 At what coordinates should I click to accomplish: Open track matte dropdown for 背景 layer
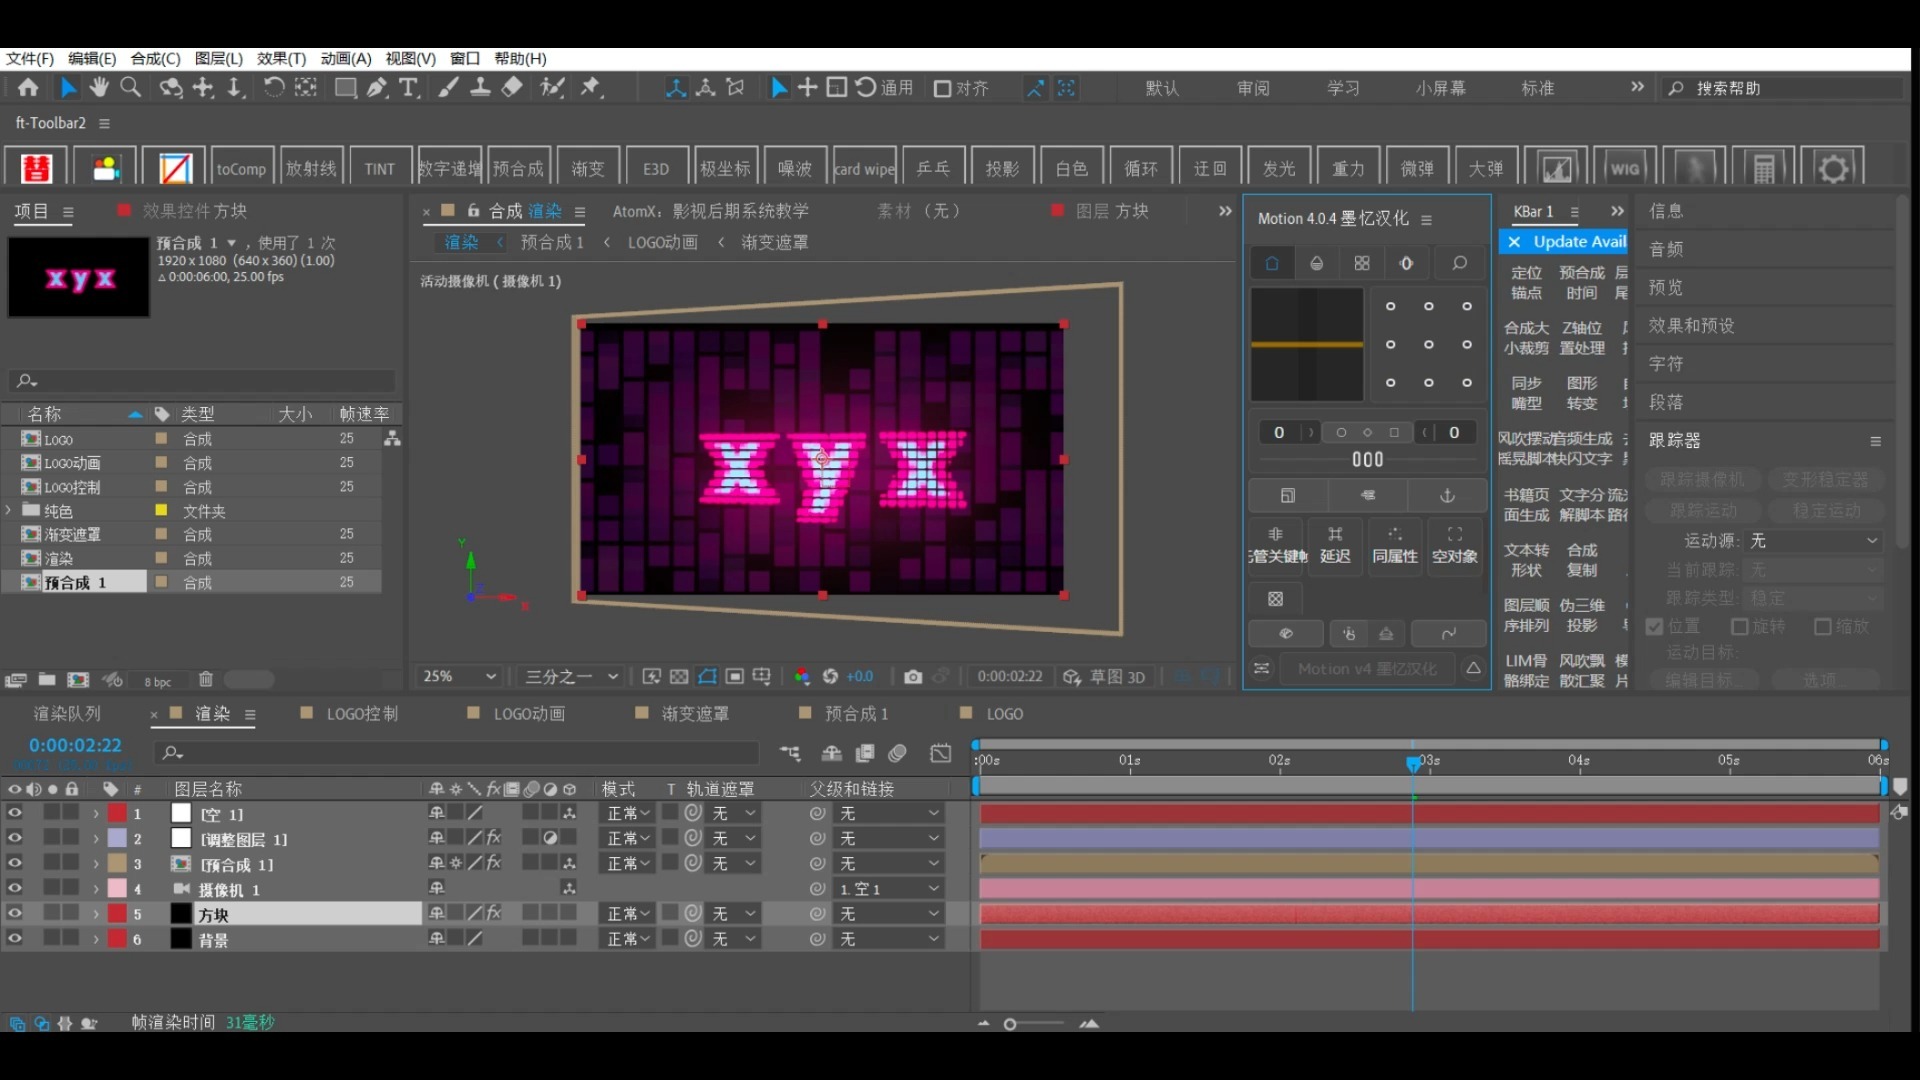pyautogui.click(x=734, y=939)
